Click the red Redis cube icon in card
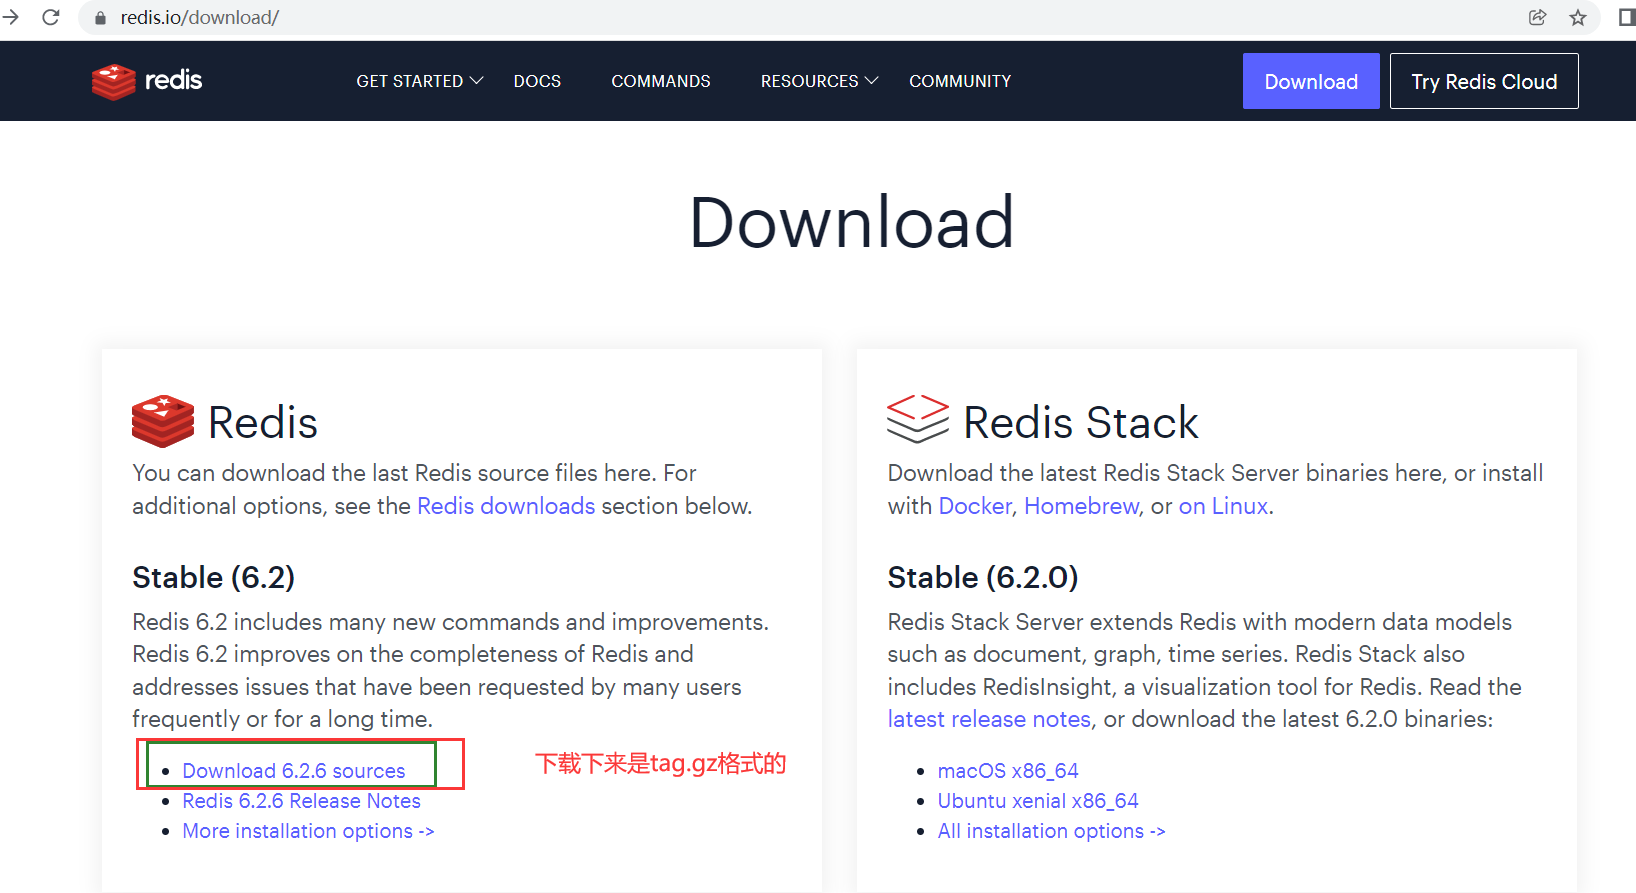Image resolution: width=1636 pixels, height=893 pixels. coord(163,421)
